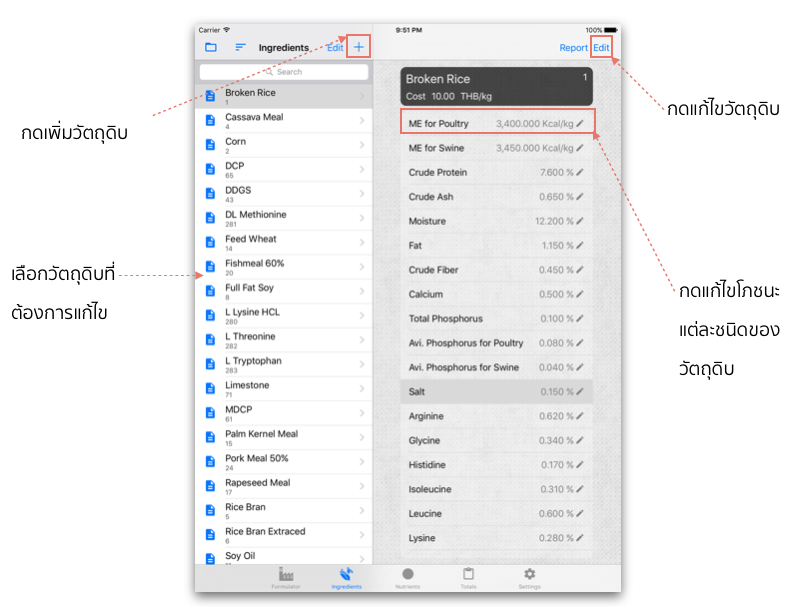Edit Crude Fiber value pencil
The height and width of the screenshot is (612, 794).
(580, 269)
